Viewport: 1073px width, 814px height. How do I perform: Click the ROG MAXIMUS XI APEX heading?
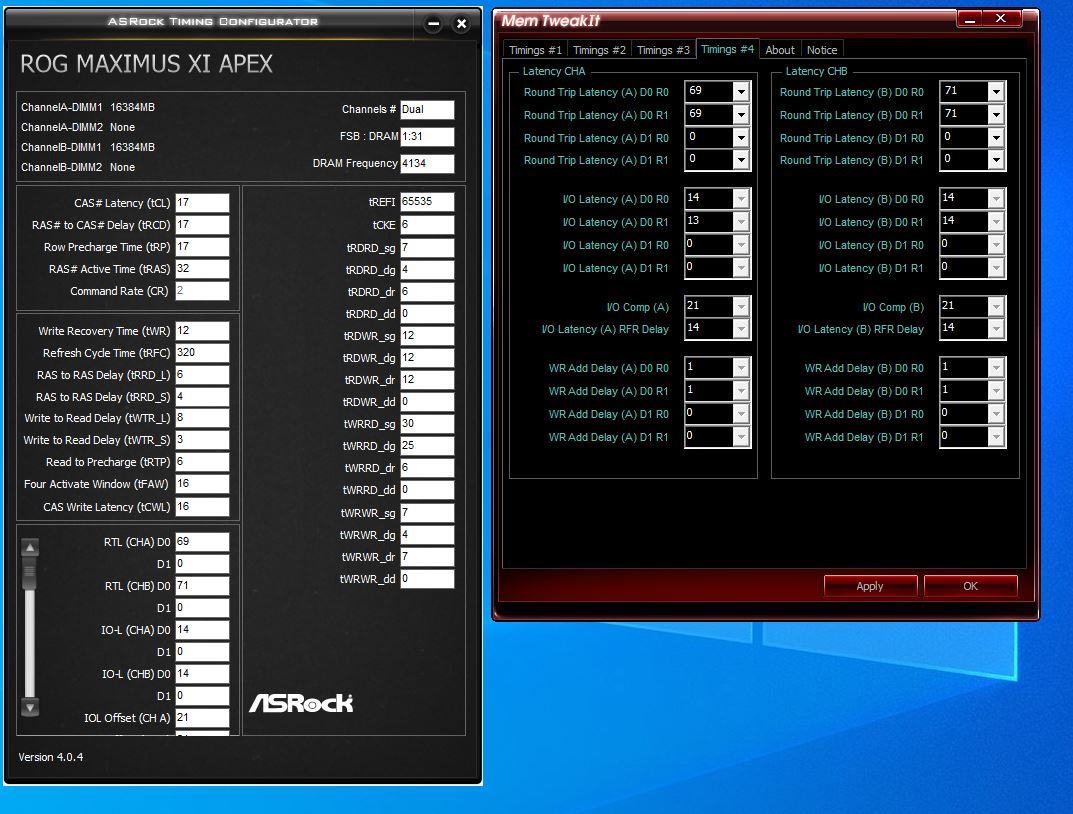146,64
